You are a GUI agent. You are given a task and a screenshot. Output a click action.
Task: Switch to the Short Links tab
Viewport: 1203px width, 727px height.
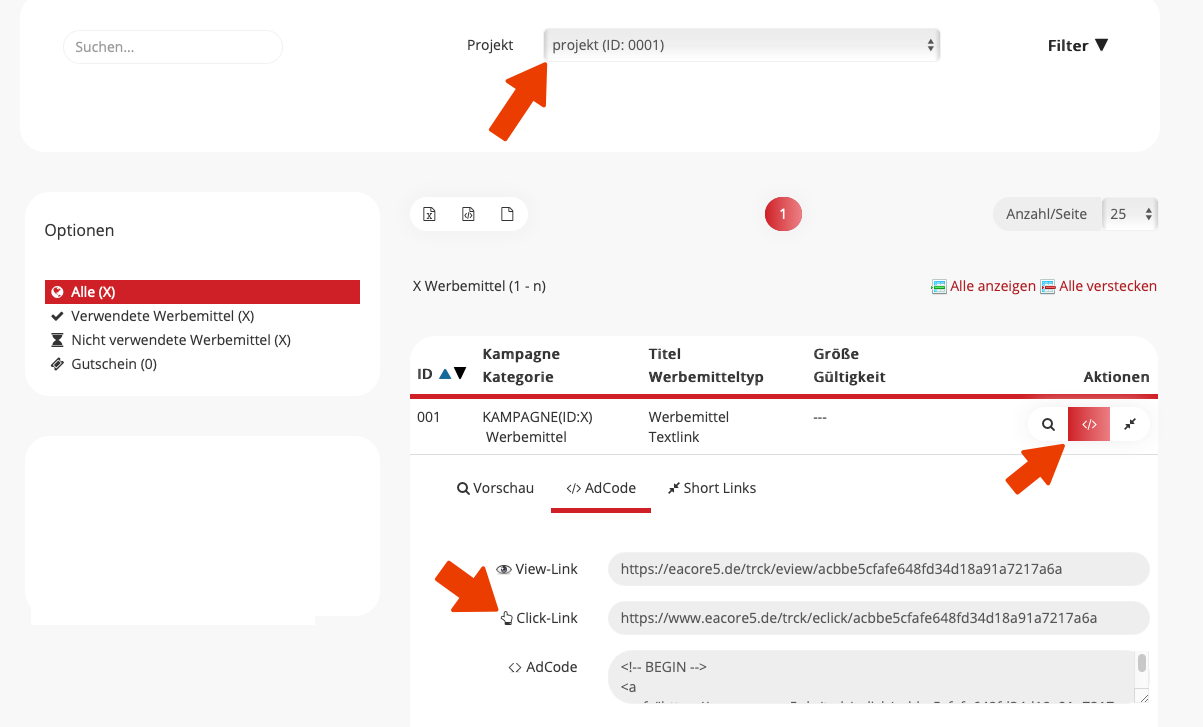(x=711, y=488)
